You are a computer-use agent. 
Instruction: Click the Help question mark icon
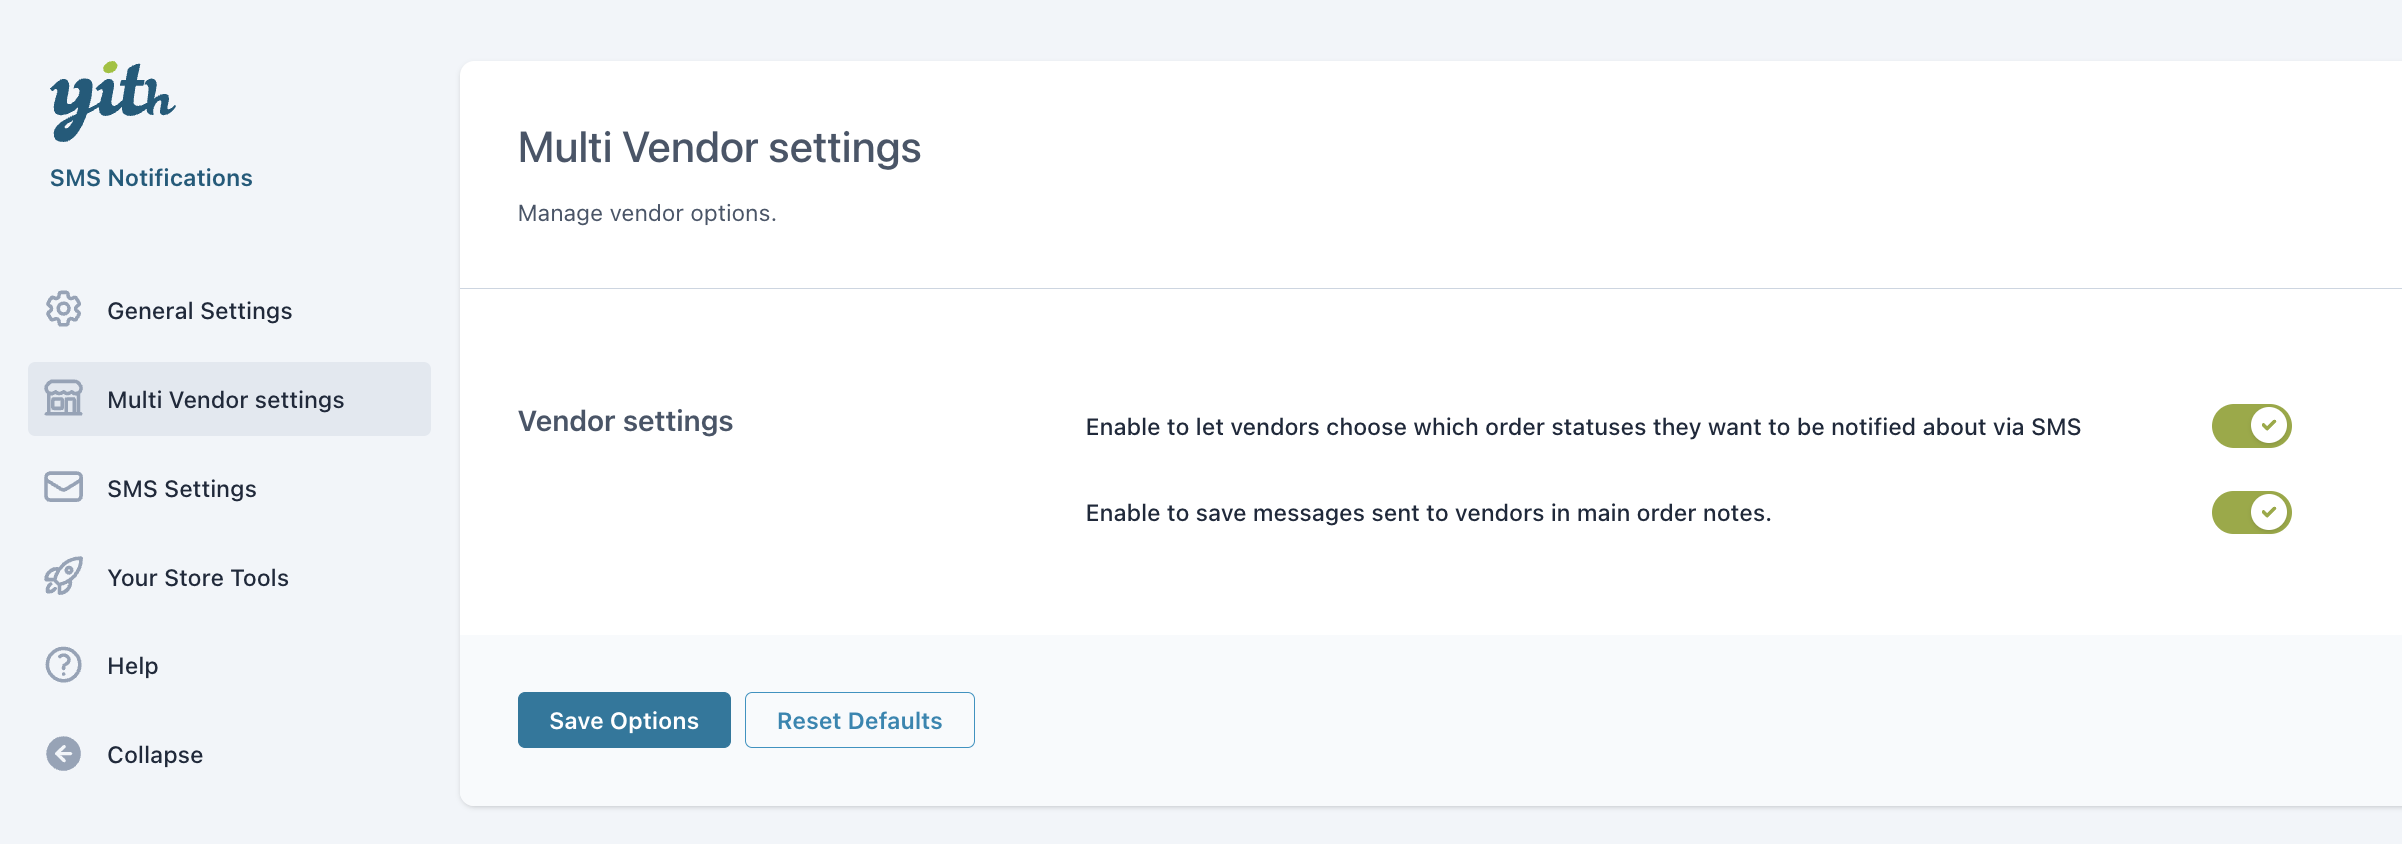click(64, 665)
